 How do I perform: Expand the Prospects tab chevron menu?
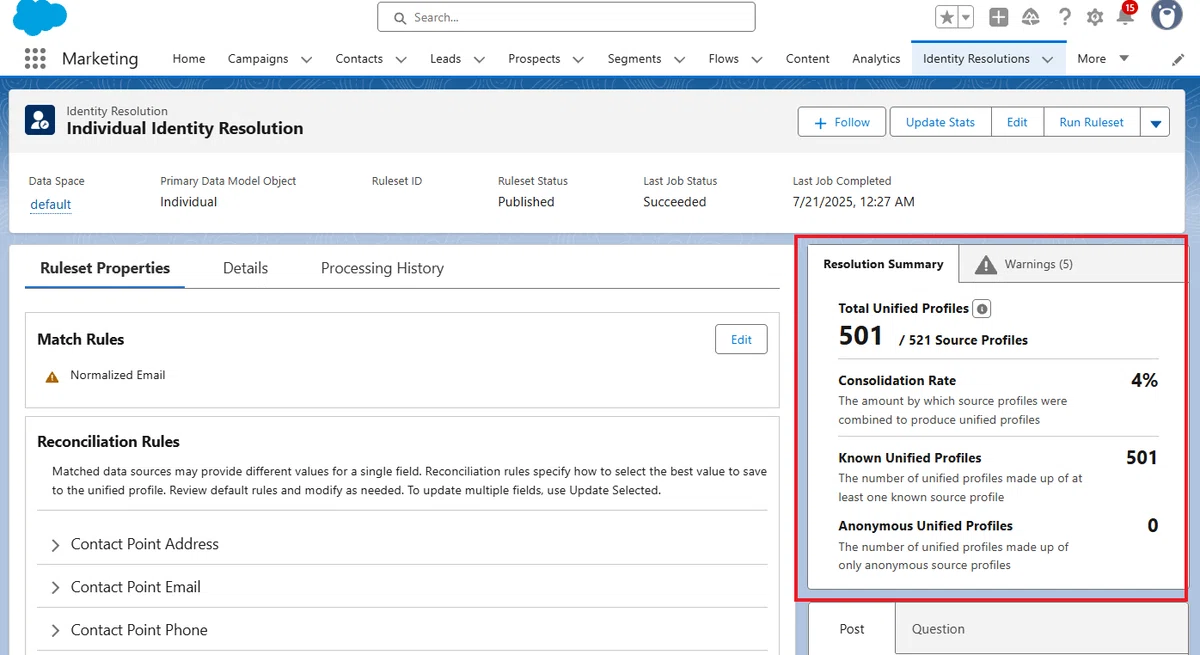pyautogui.click(x=579, y=59)
